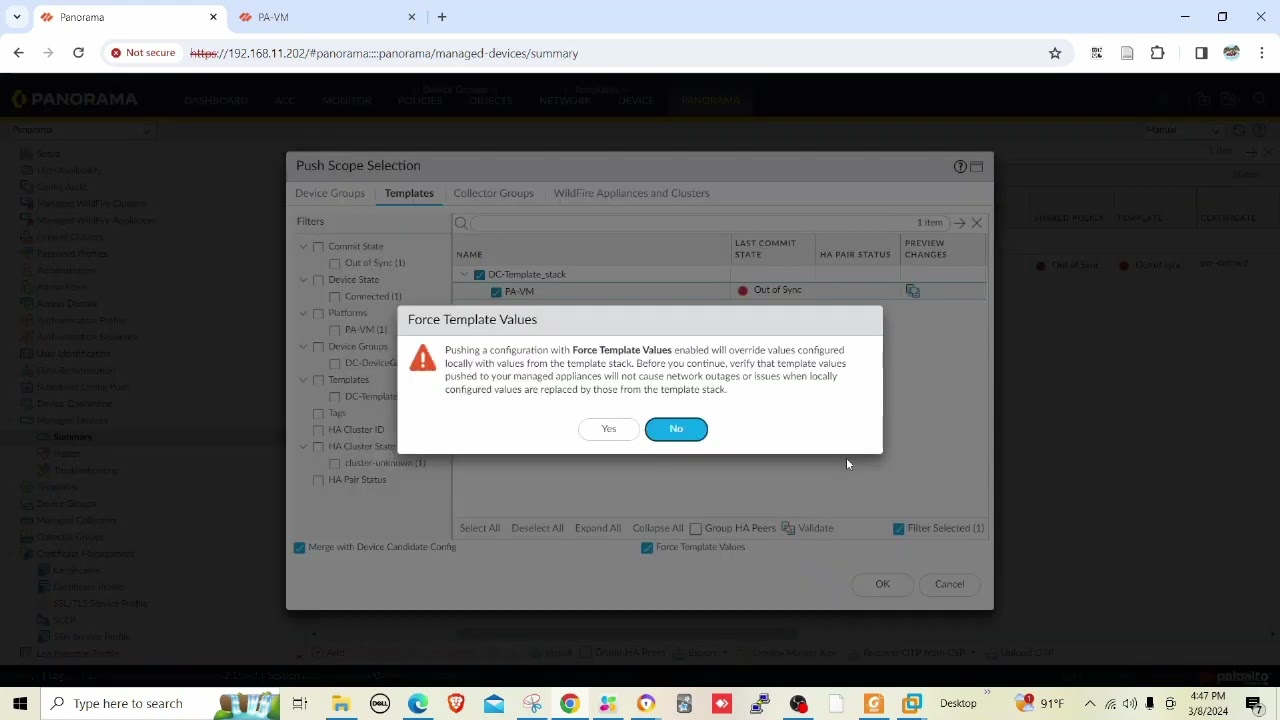Click the Not secure site info badge
1280x720 pixels.
[143, 53]
